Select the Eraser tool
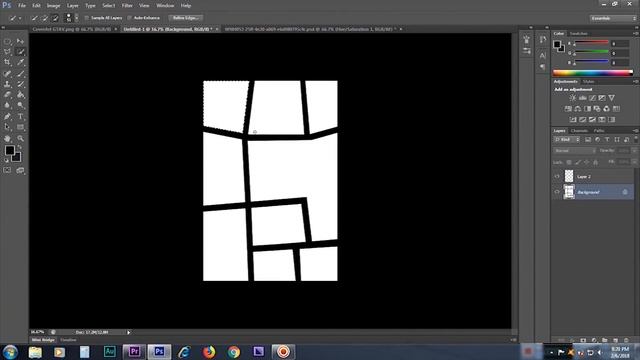 7,95
